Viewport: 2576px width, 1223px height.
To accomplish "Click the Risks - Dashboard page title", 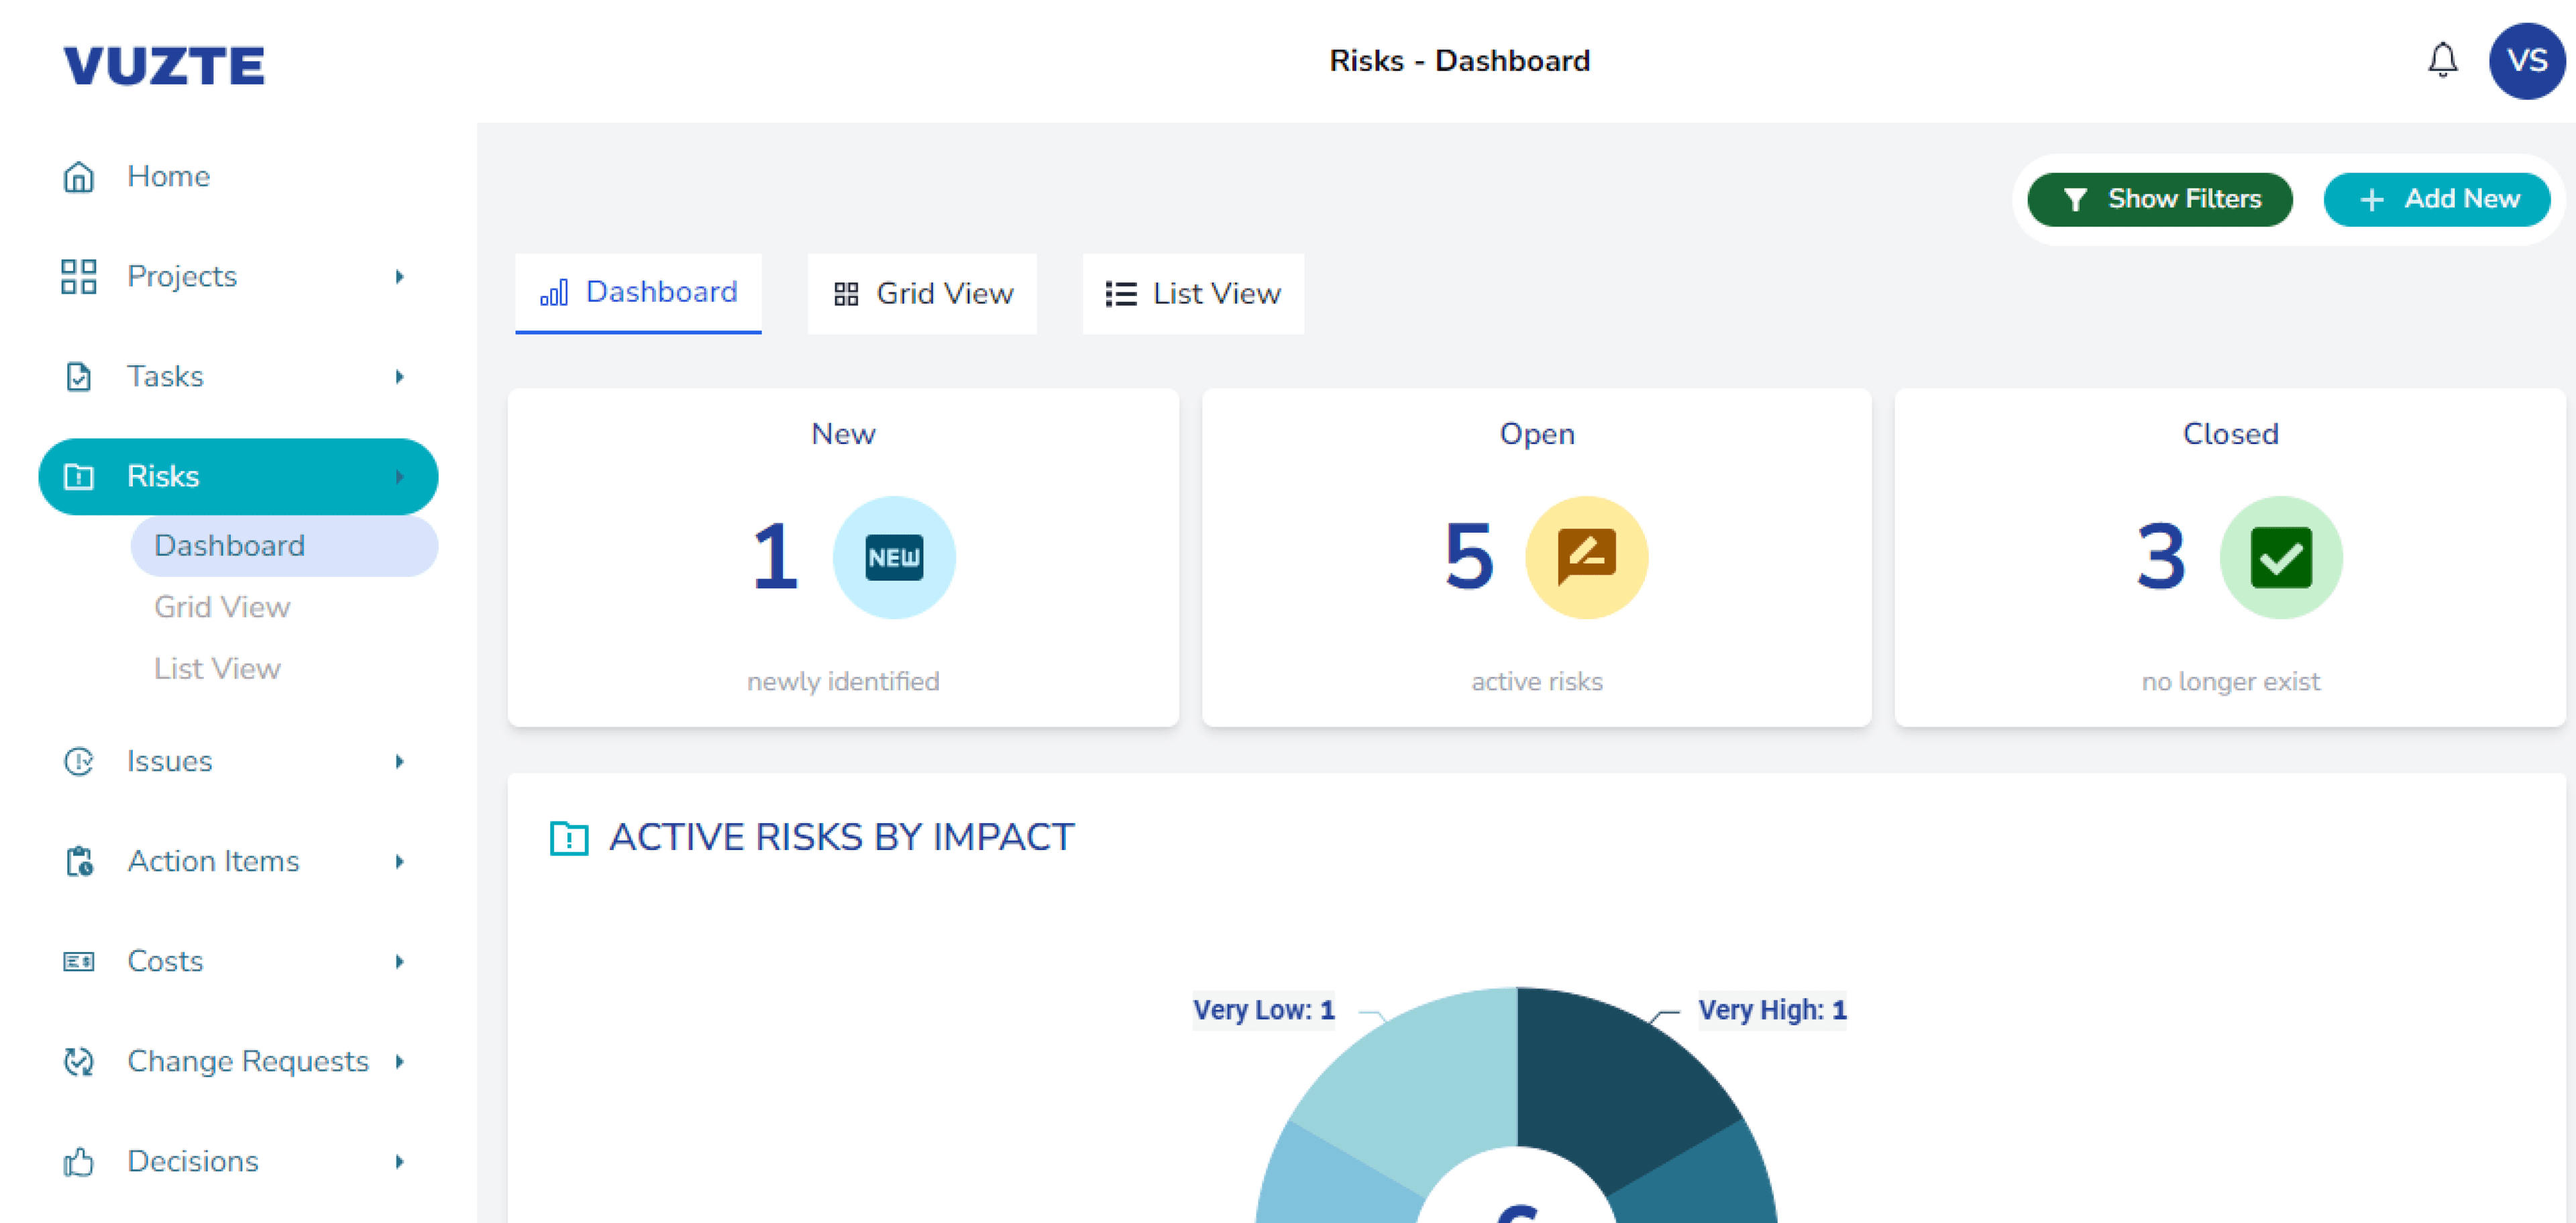I will 1459,61.
